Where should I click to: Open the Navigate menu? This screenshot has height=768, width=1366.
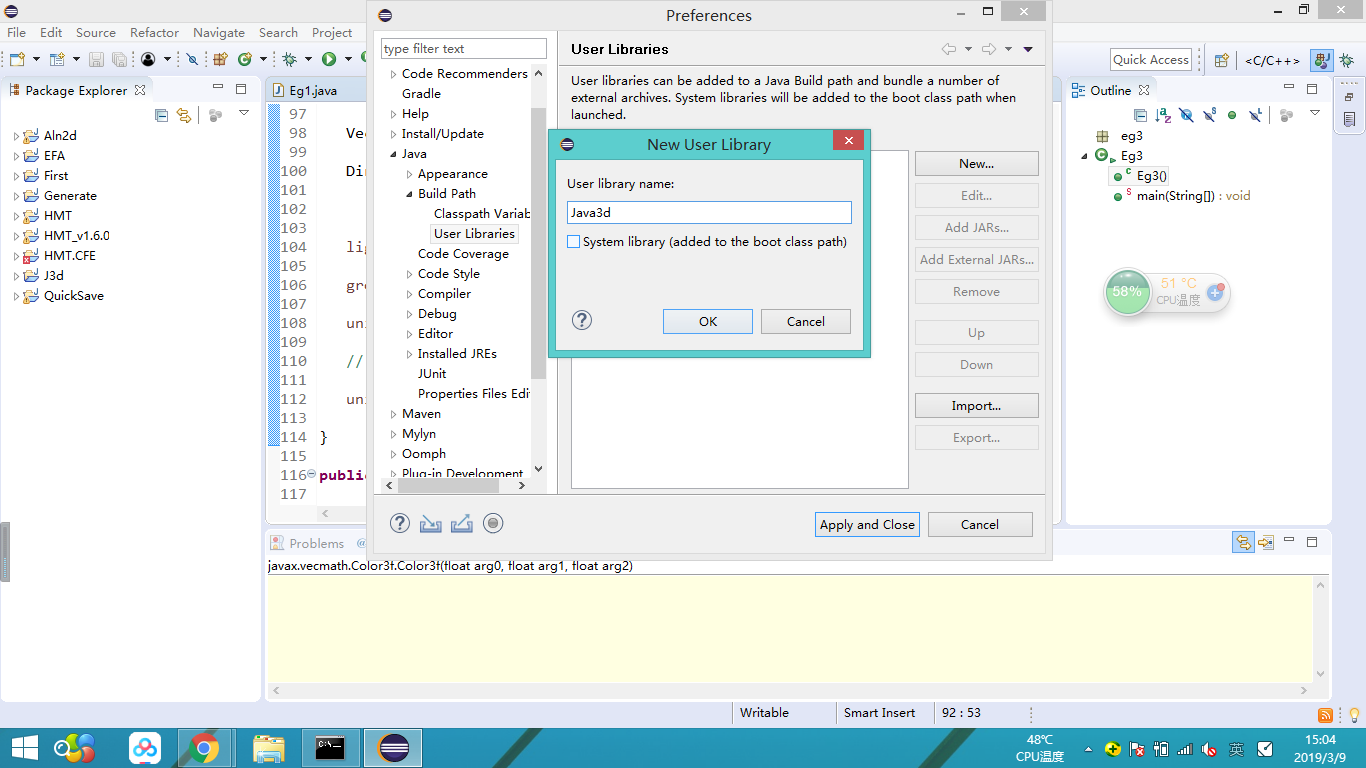[218, 32]
